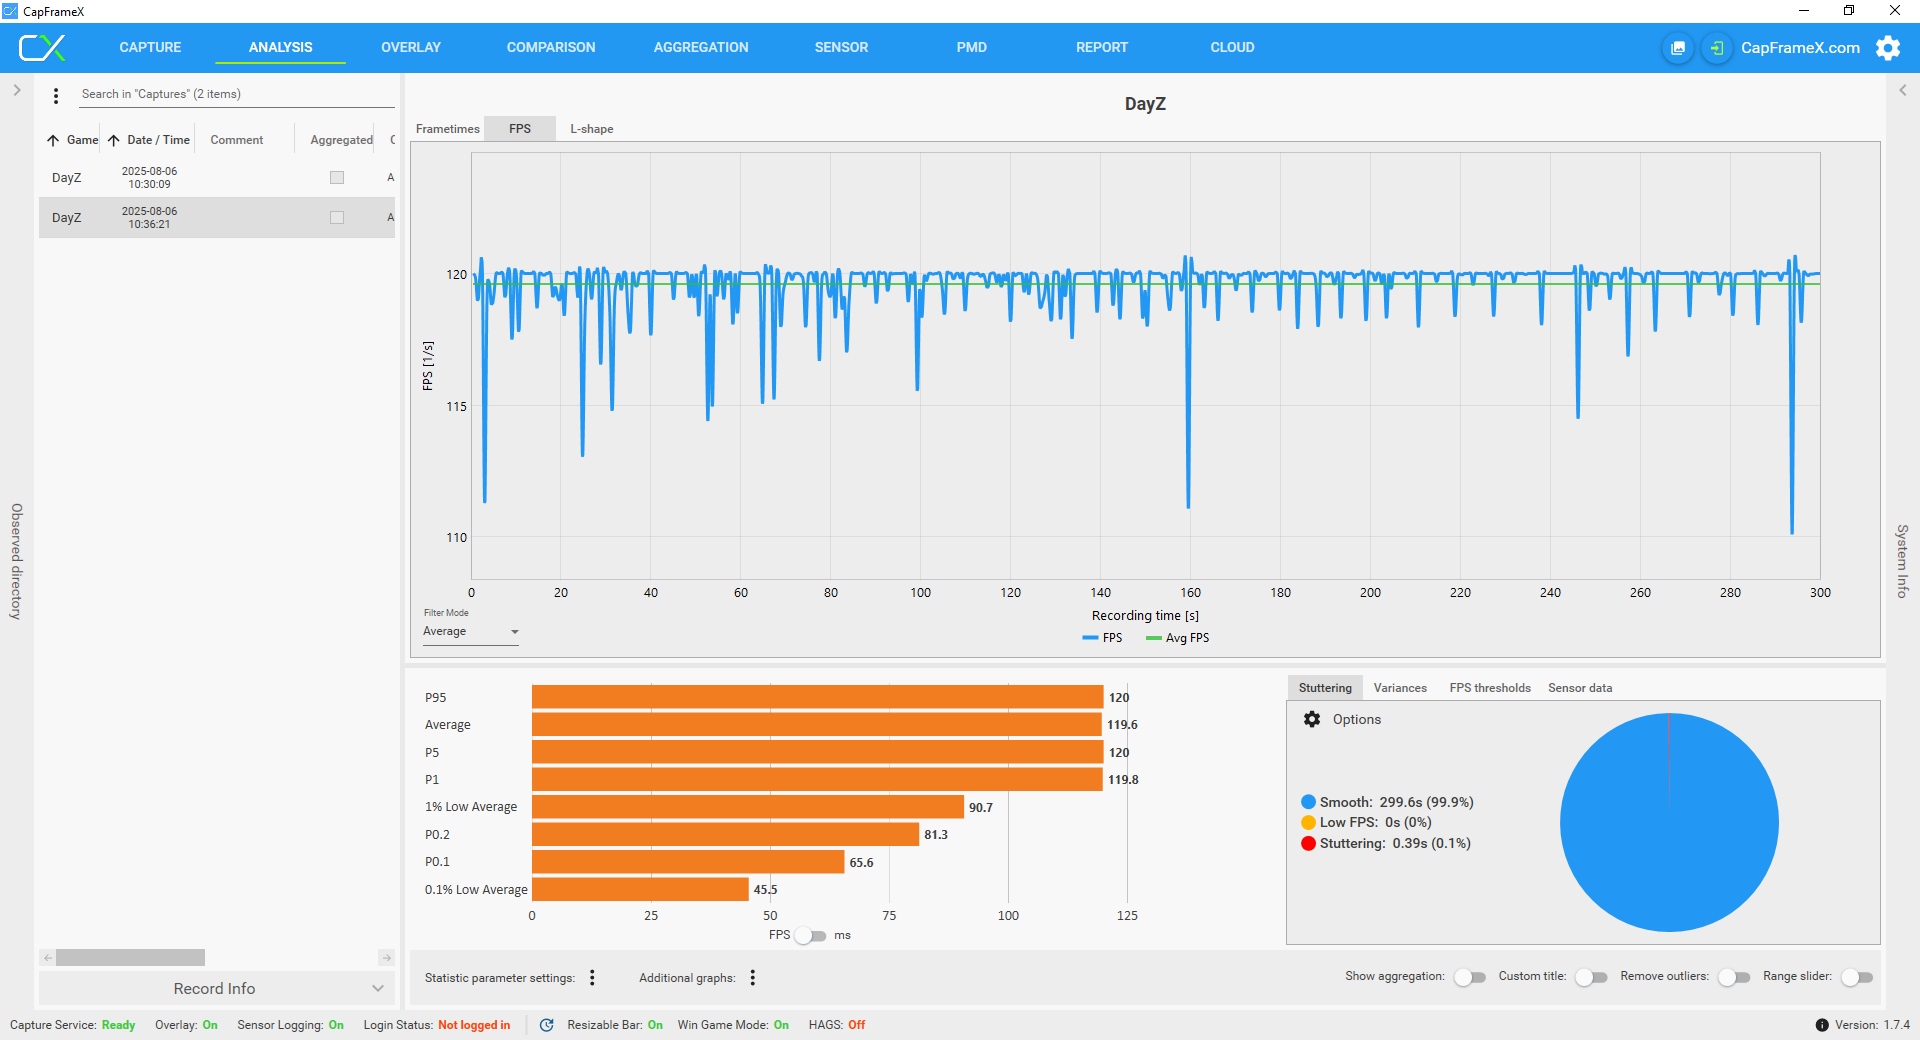The height and width of the screenshot is (1040, 1920).
Task: Open the captures list three-dot menu
Action: (56, 95)
